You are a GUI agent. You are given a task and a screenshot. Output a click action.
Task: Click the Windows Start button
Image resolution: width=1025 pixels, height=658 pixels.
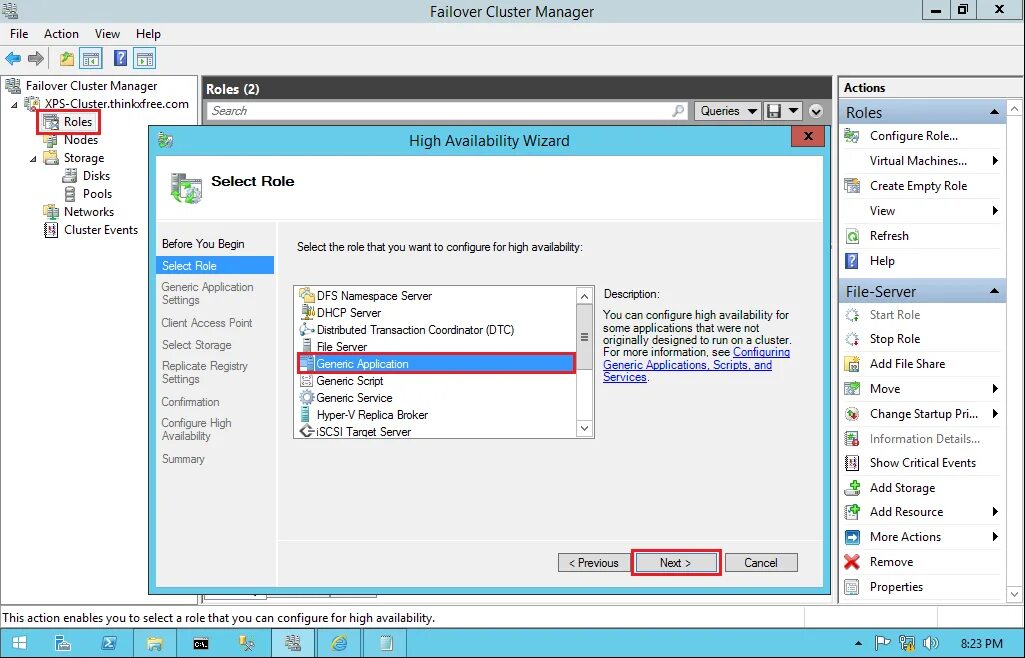[20, 644]
